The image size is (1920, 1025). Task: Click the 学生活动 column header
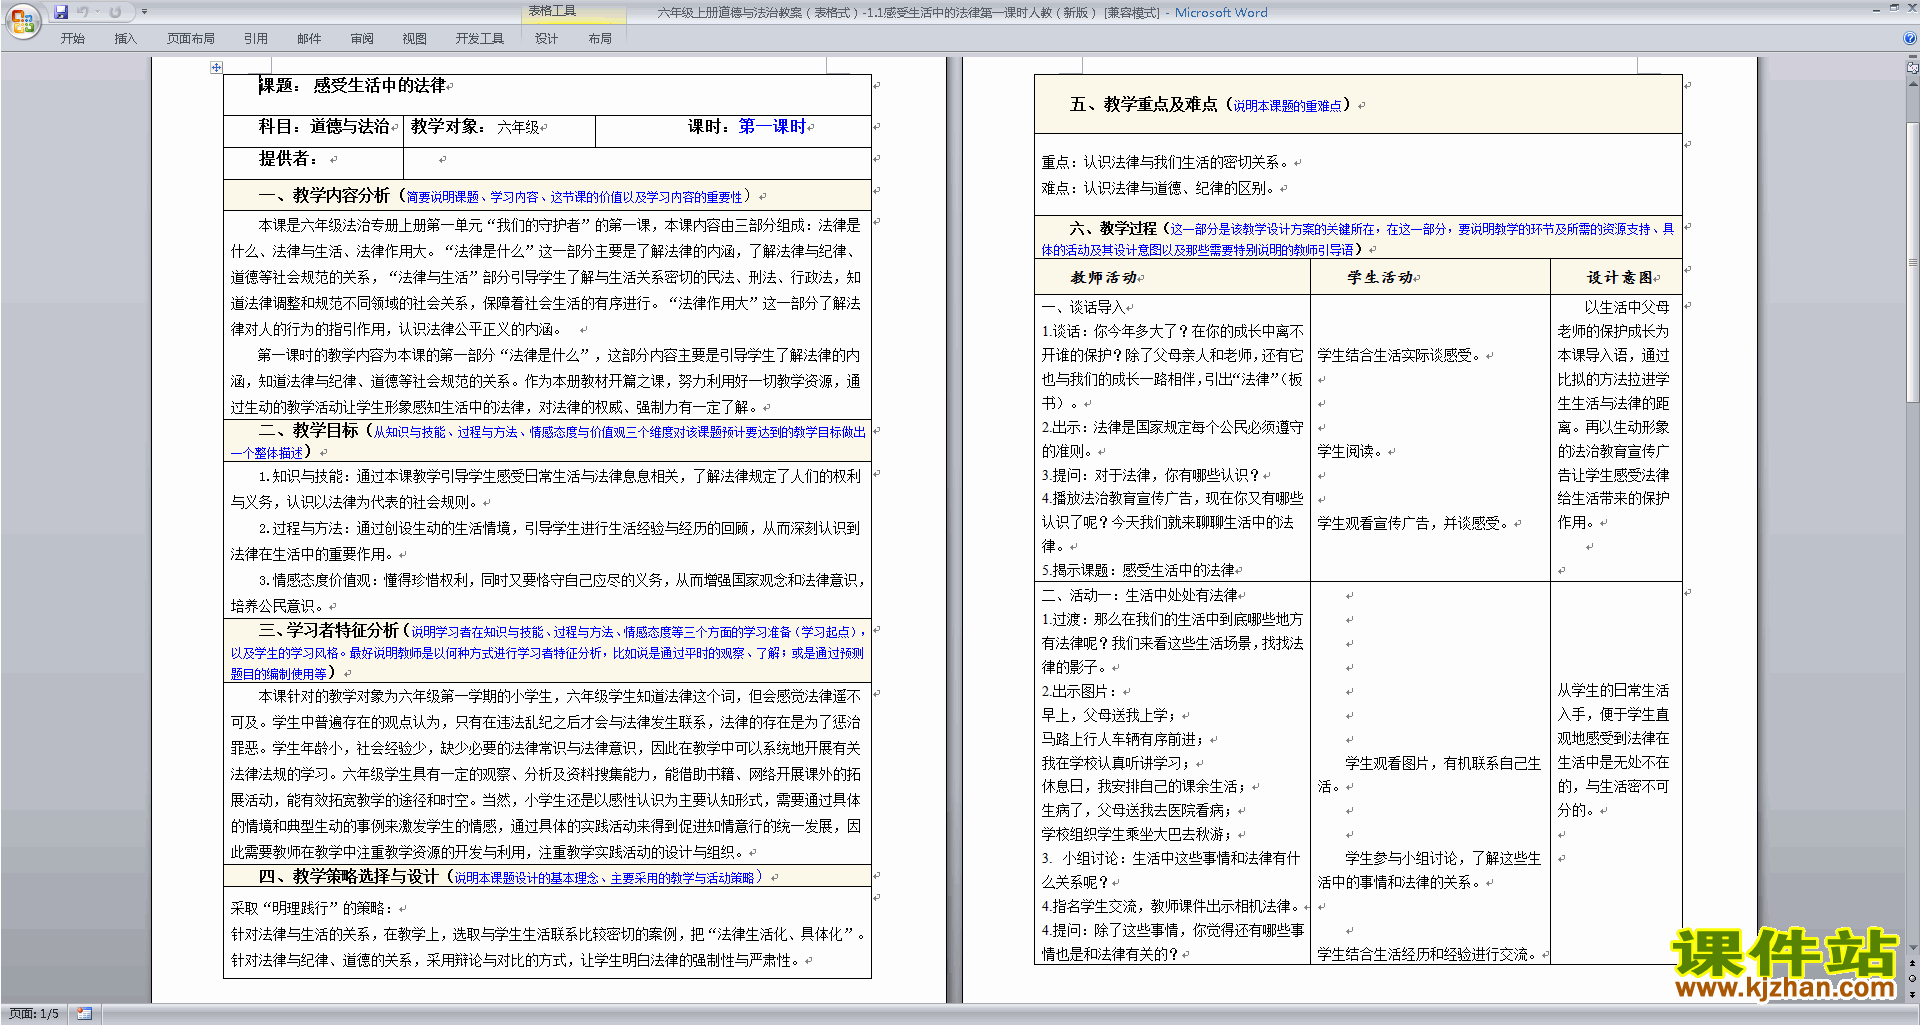coord(1380,277)
